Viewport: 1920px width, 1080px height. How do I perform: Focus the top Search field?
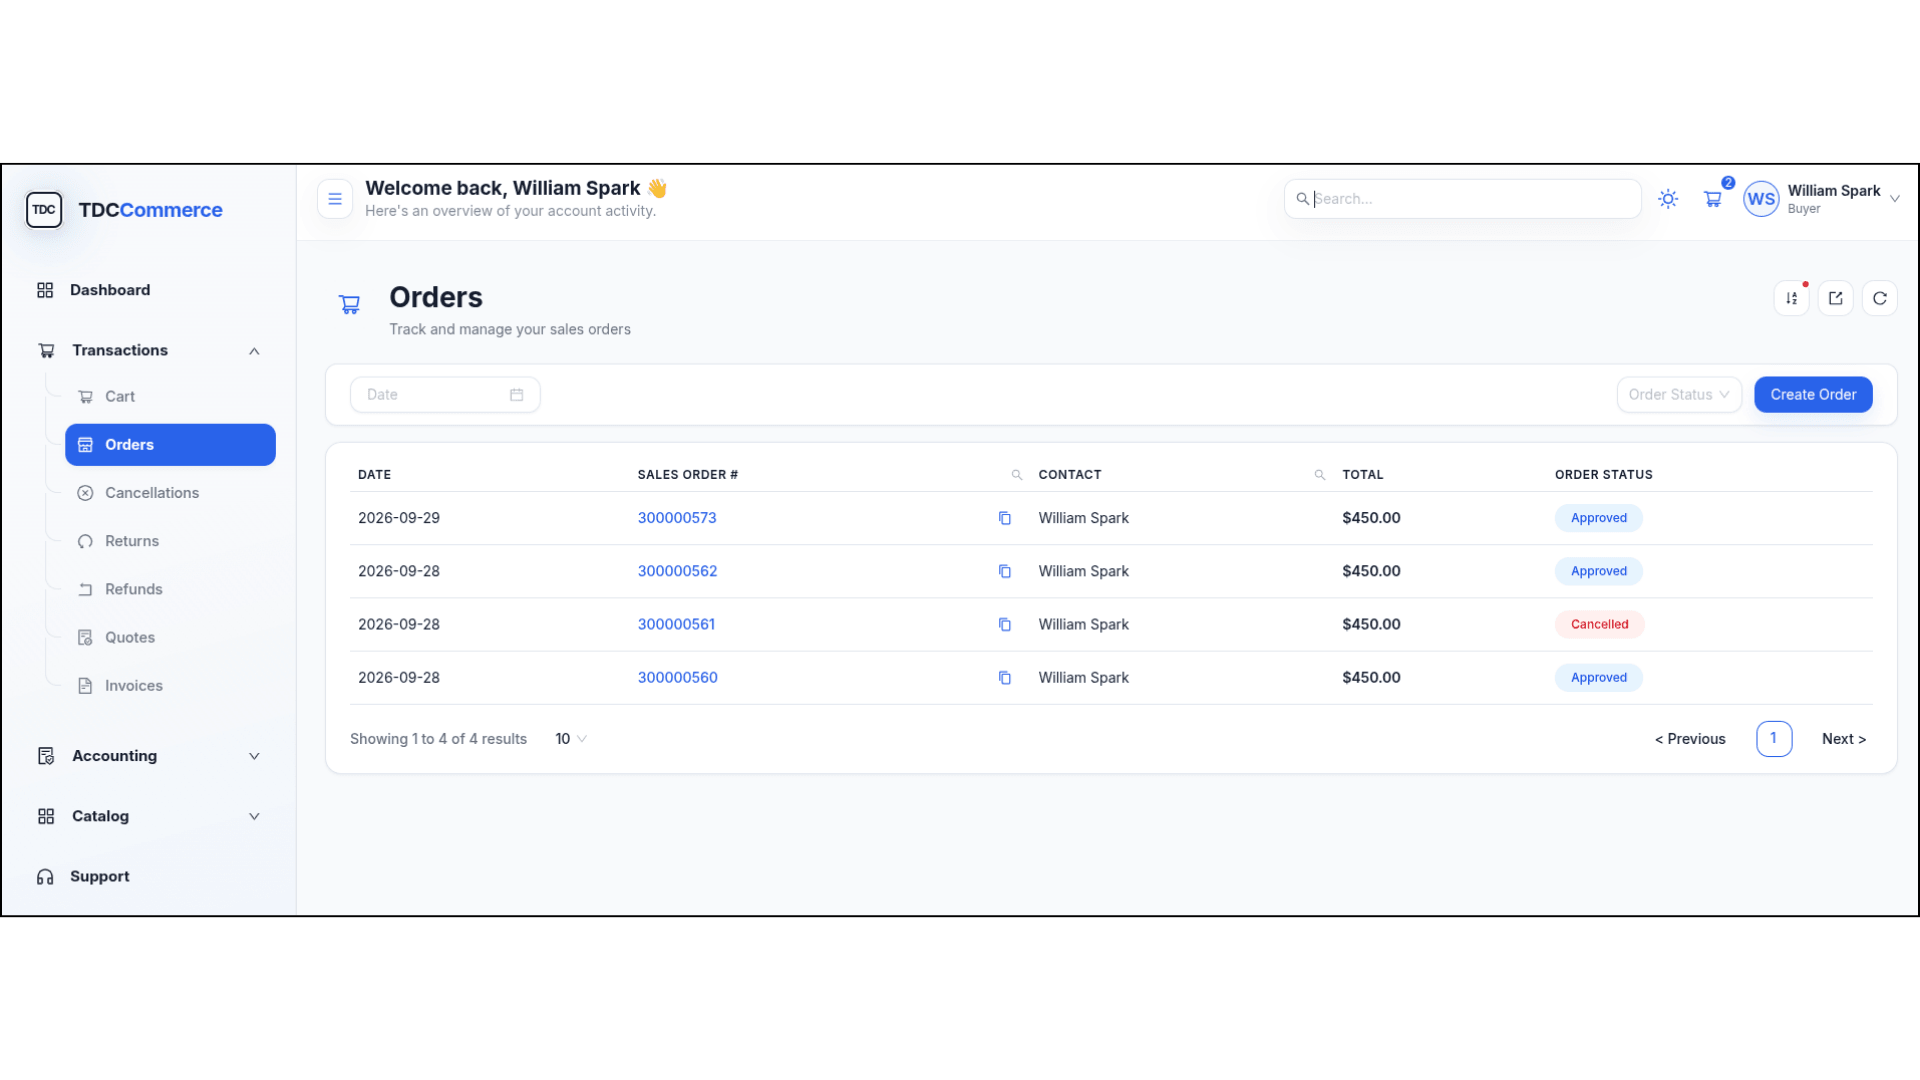pyautogui.click(x=1462, y=199)
